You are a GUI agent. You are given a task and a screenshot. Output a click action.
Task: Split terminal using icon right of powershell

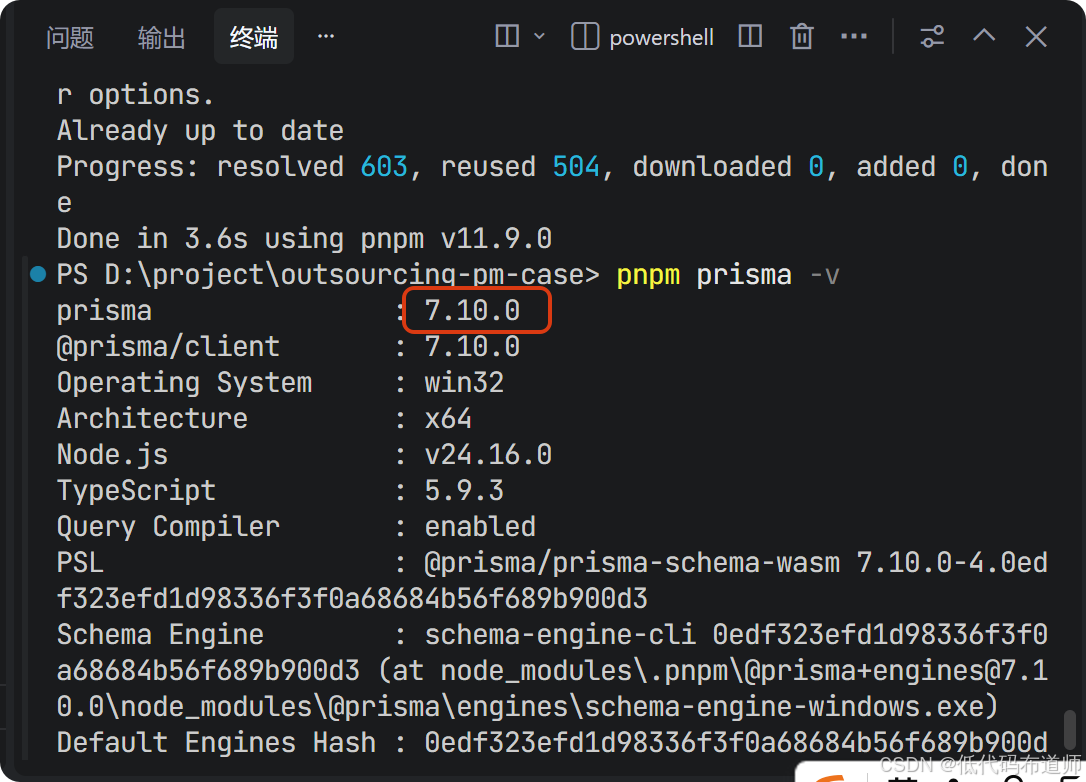pos(750,36)
